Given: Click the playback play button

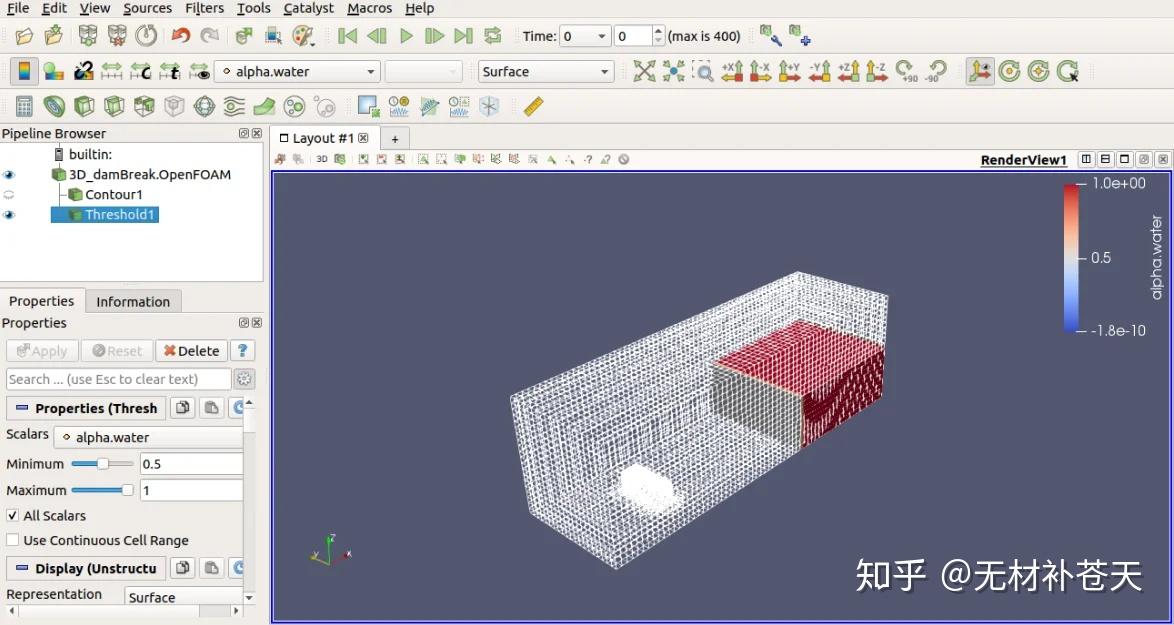Looking at the screenshot, I should click(406, 36).
